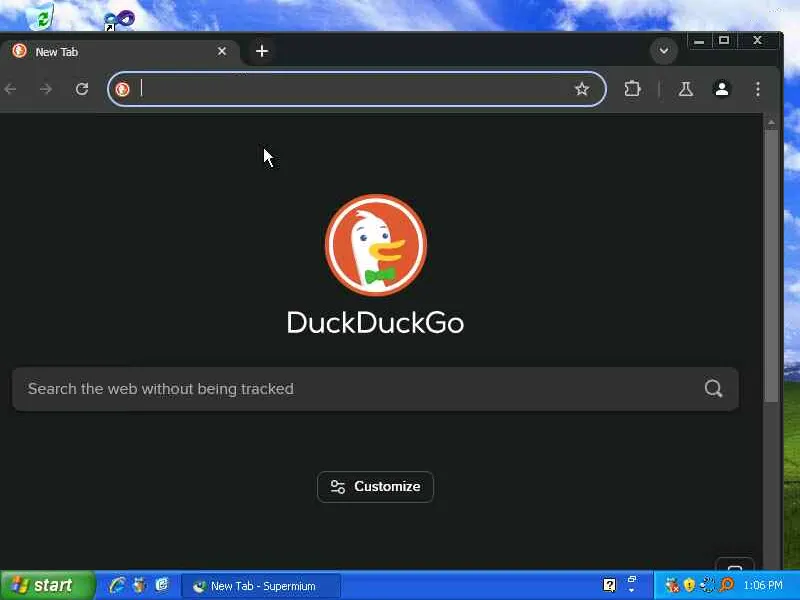Click New Tab - Supermium taskbar button
The image size is (800, 600).
[261, 586]
